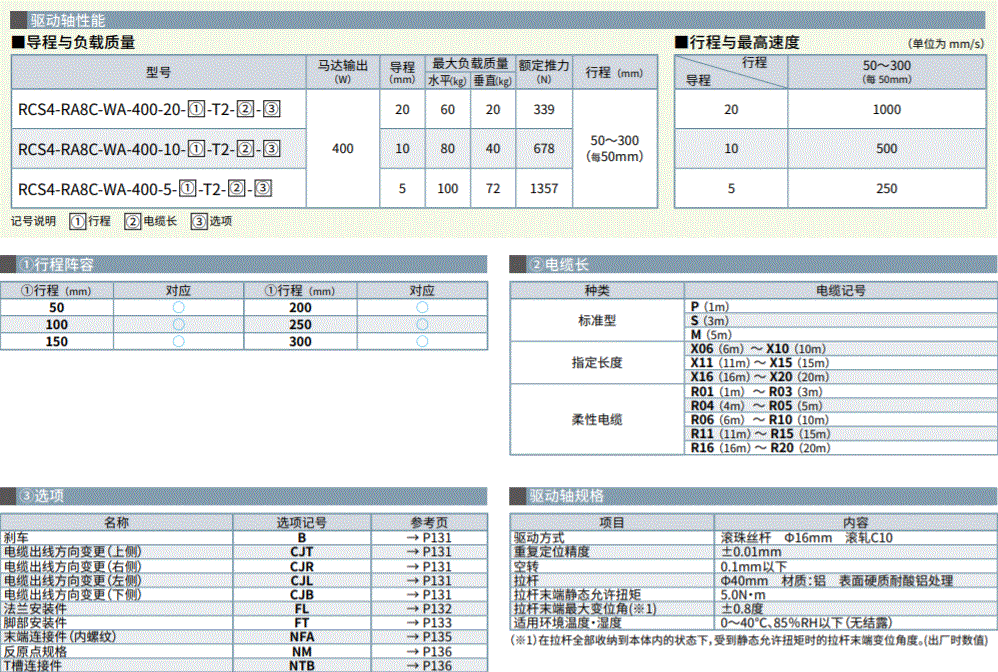
Task: Select the 指定长度 cable type cell
Action: 597,363
